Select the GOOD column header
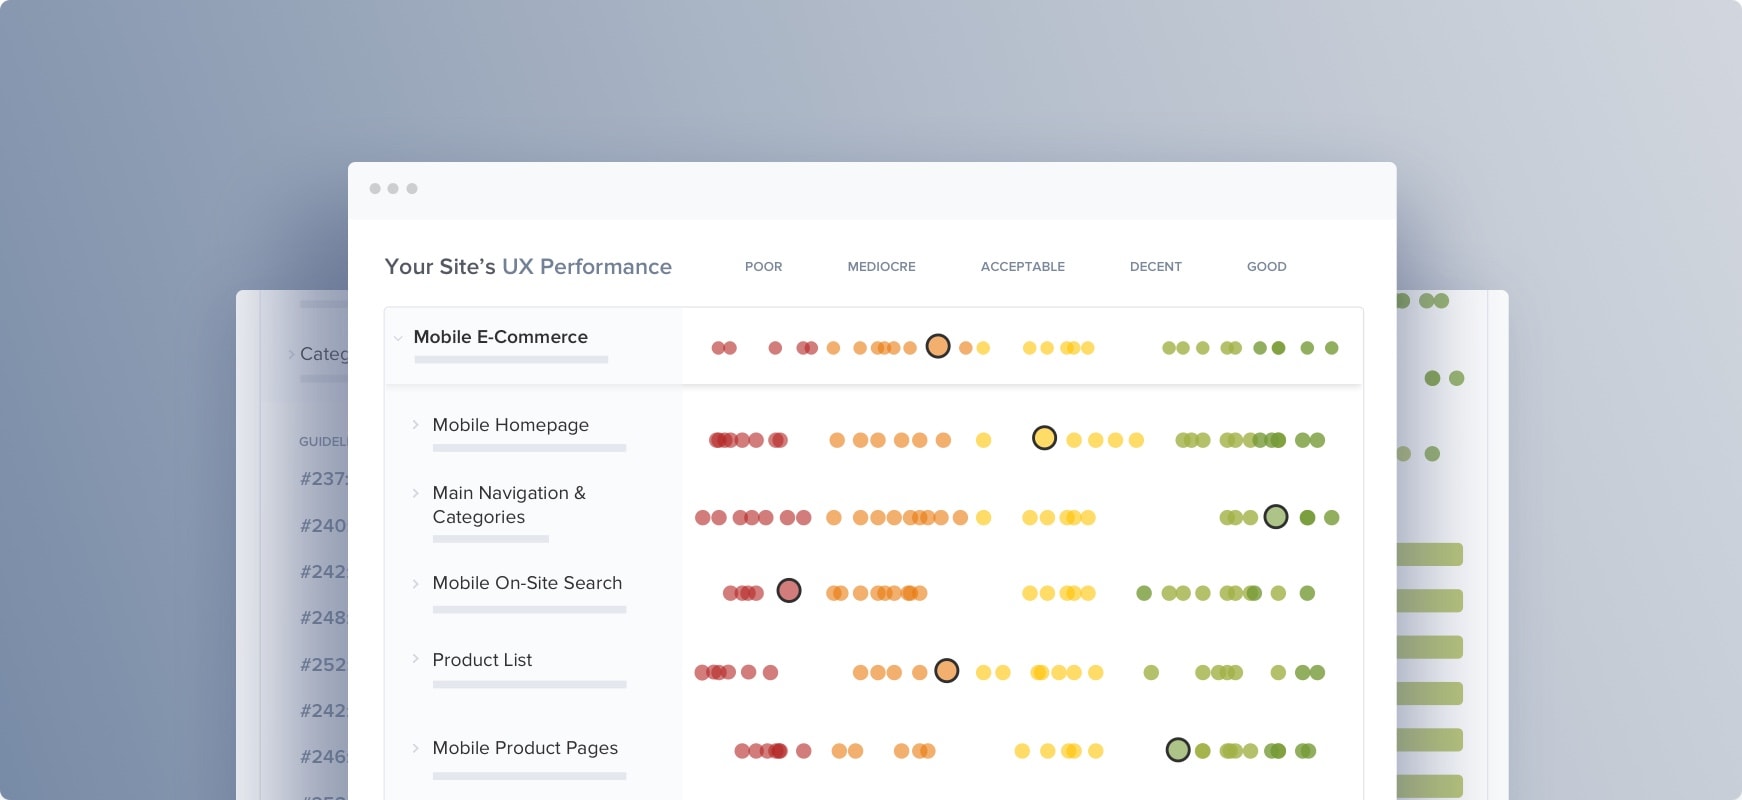 (x=1267, y=267)
